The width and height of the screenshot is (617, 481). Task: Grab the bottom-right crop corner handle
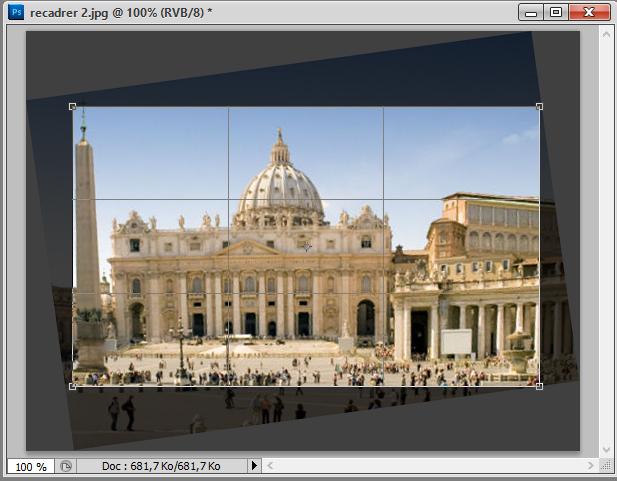coord(540,386)
